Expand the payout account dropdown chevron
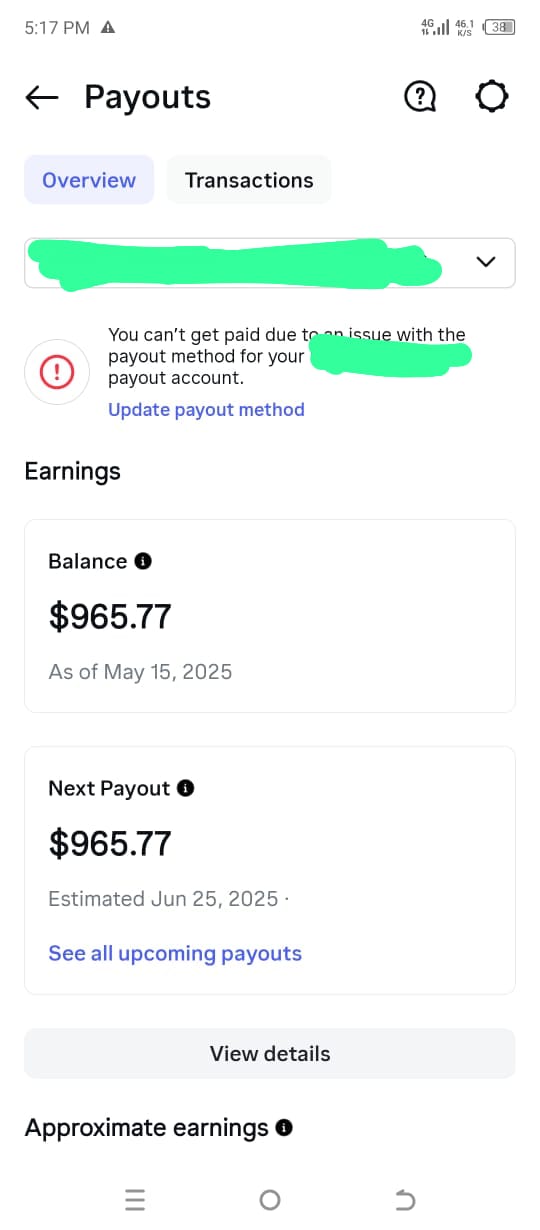This screenshot has height=1230, width=540. [x=486, y=262]
